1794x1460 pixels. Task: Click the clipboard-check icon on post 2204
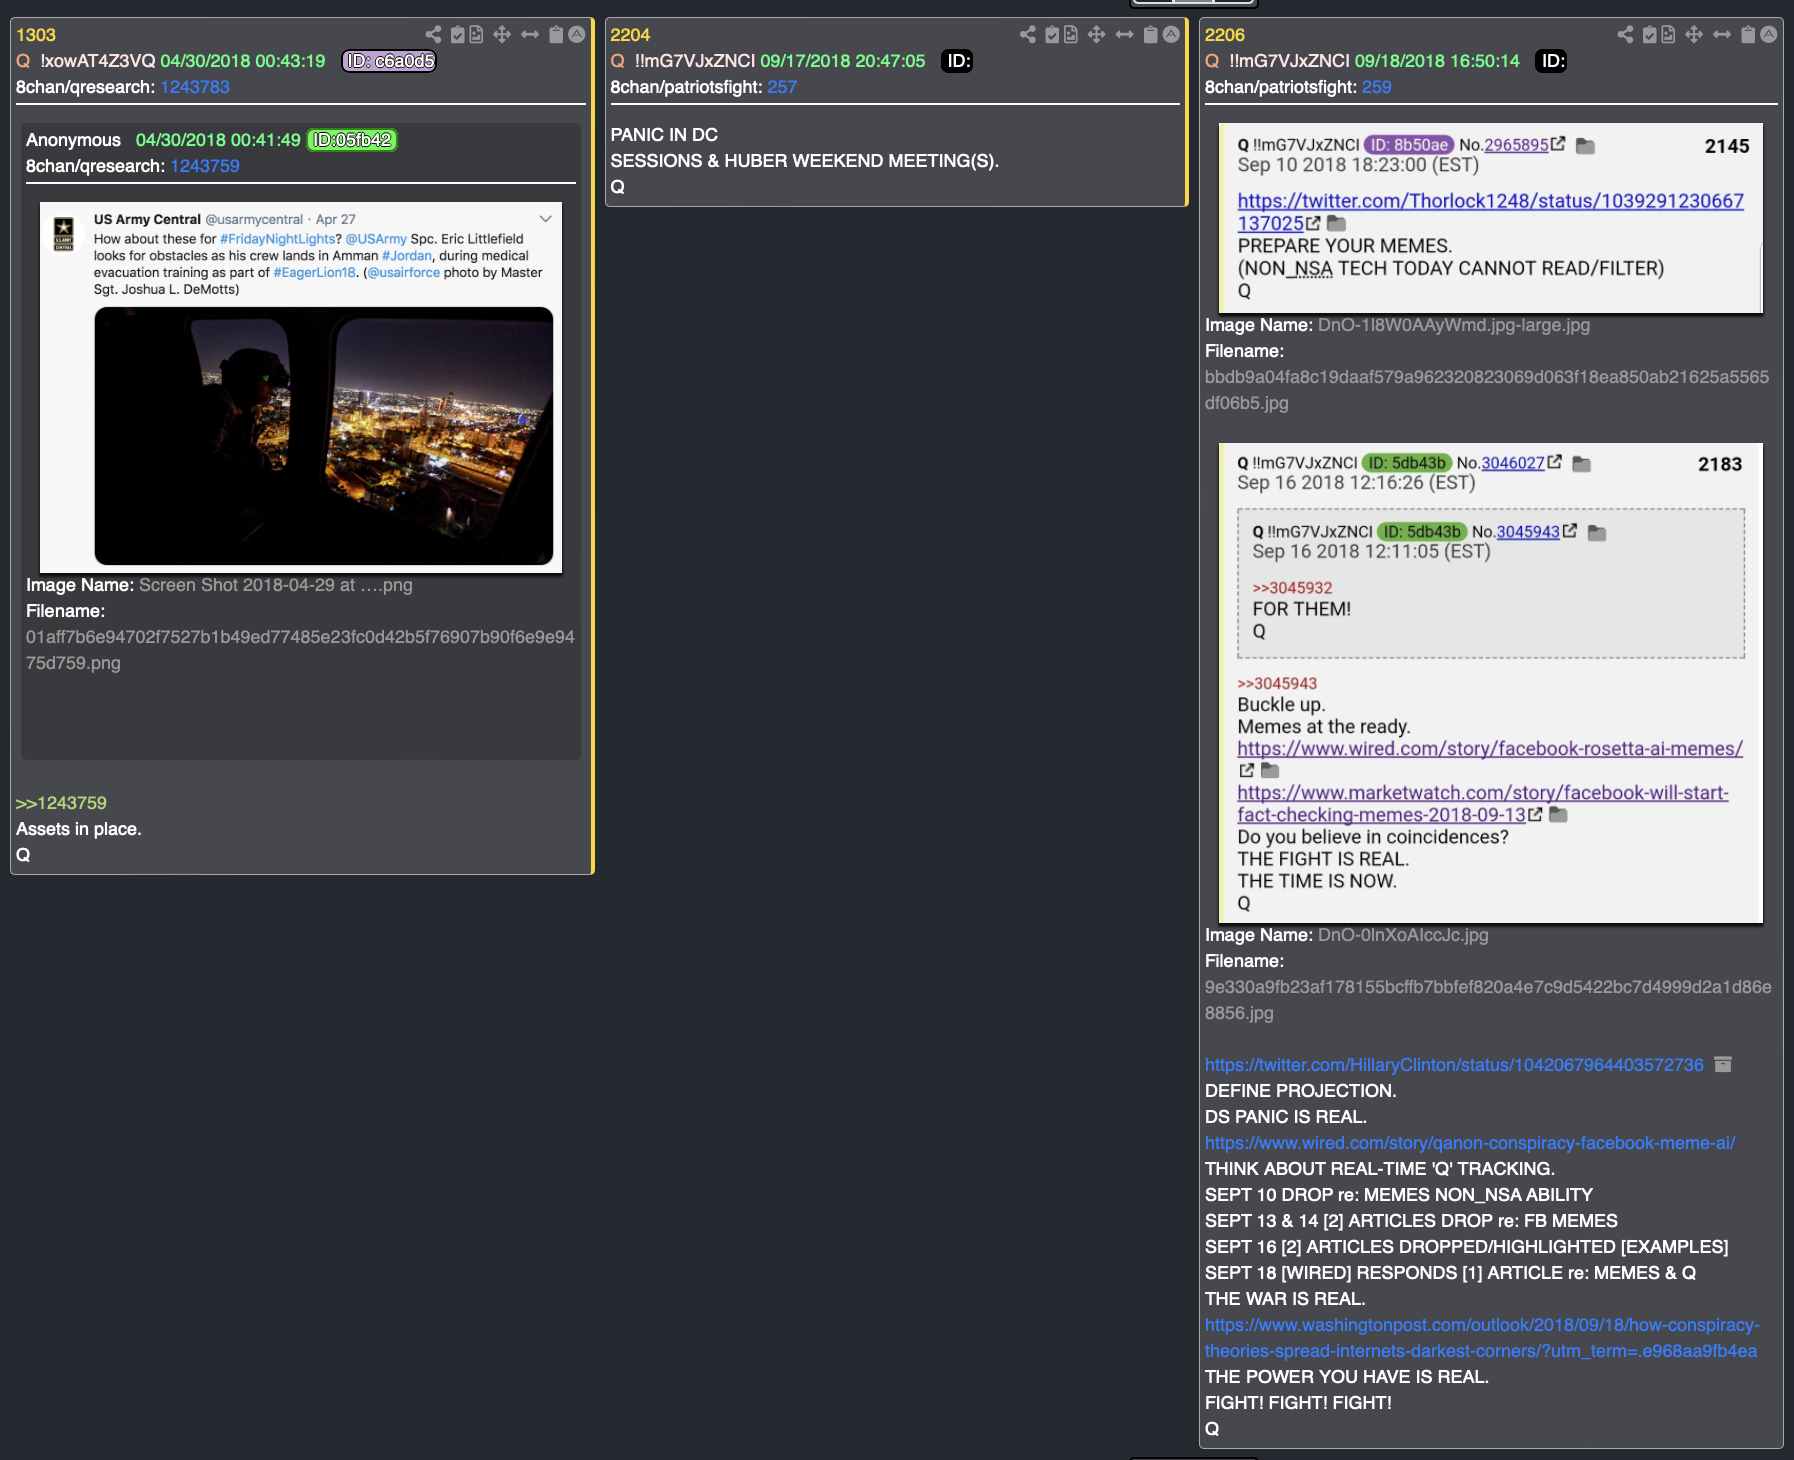click(1052, 35)
